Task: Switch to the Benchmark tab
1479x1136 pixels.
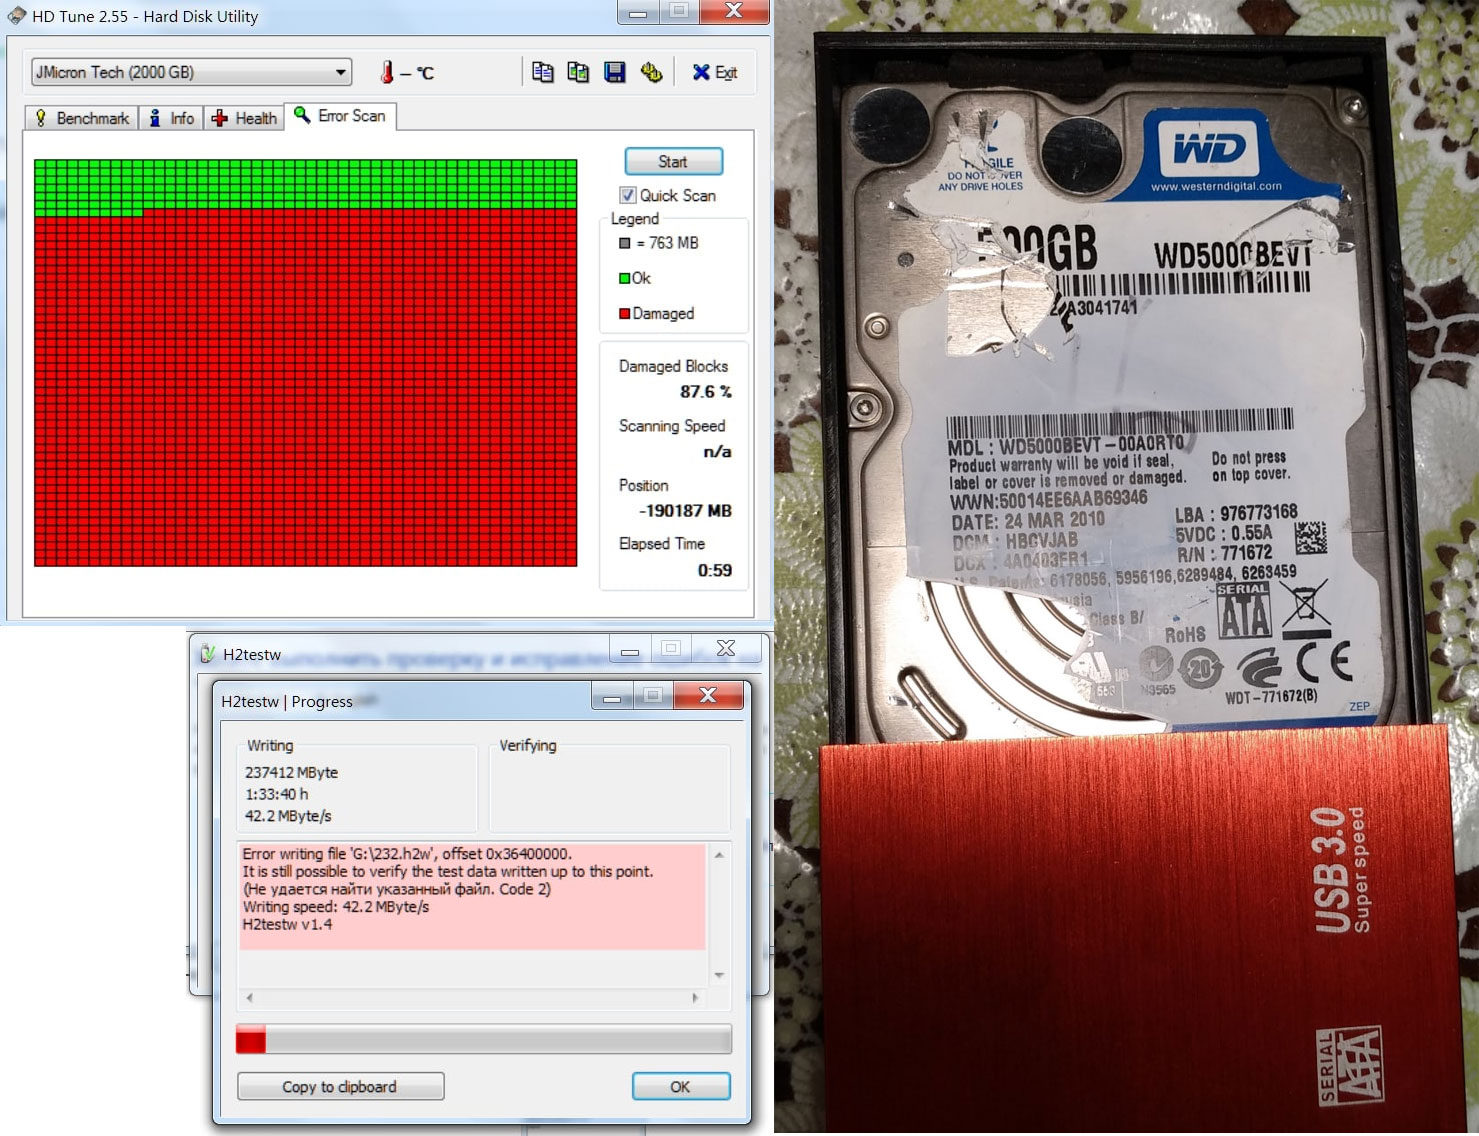Action: pos(82,118)
